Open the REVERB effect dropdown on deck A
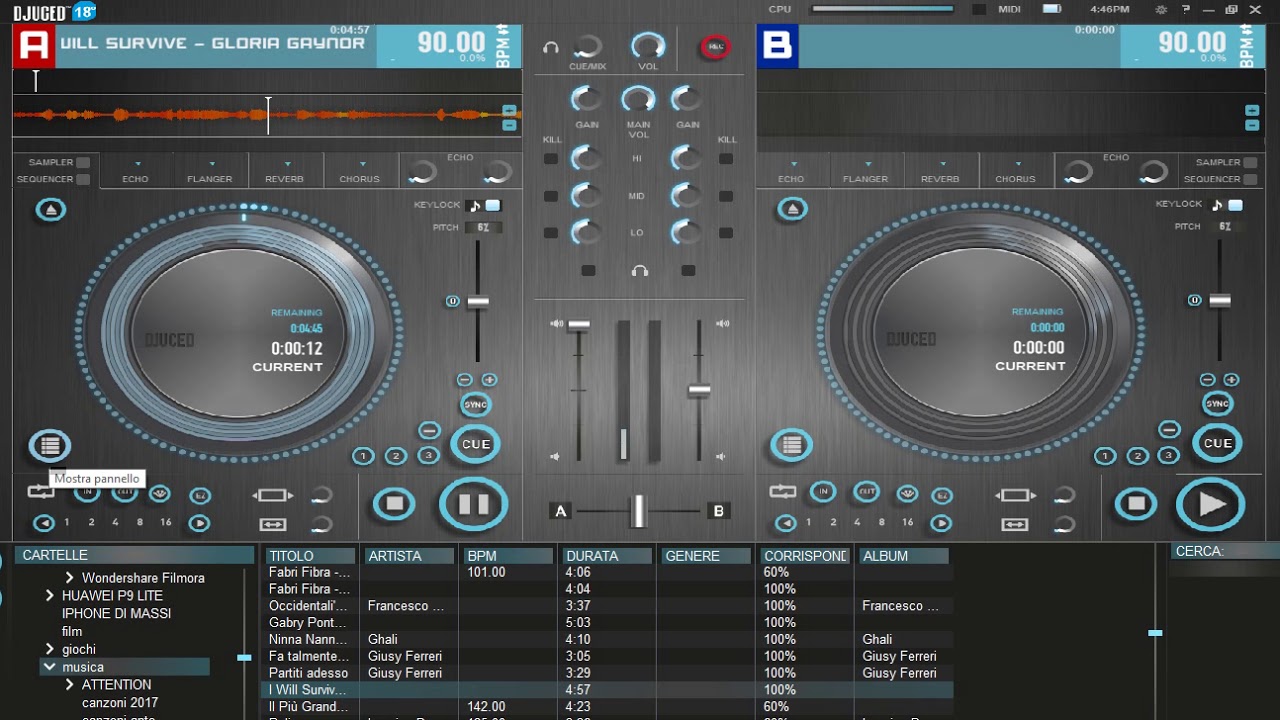This screenshot has width=1280, height=720. [285, 171]
